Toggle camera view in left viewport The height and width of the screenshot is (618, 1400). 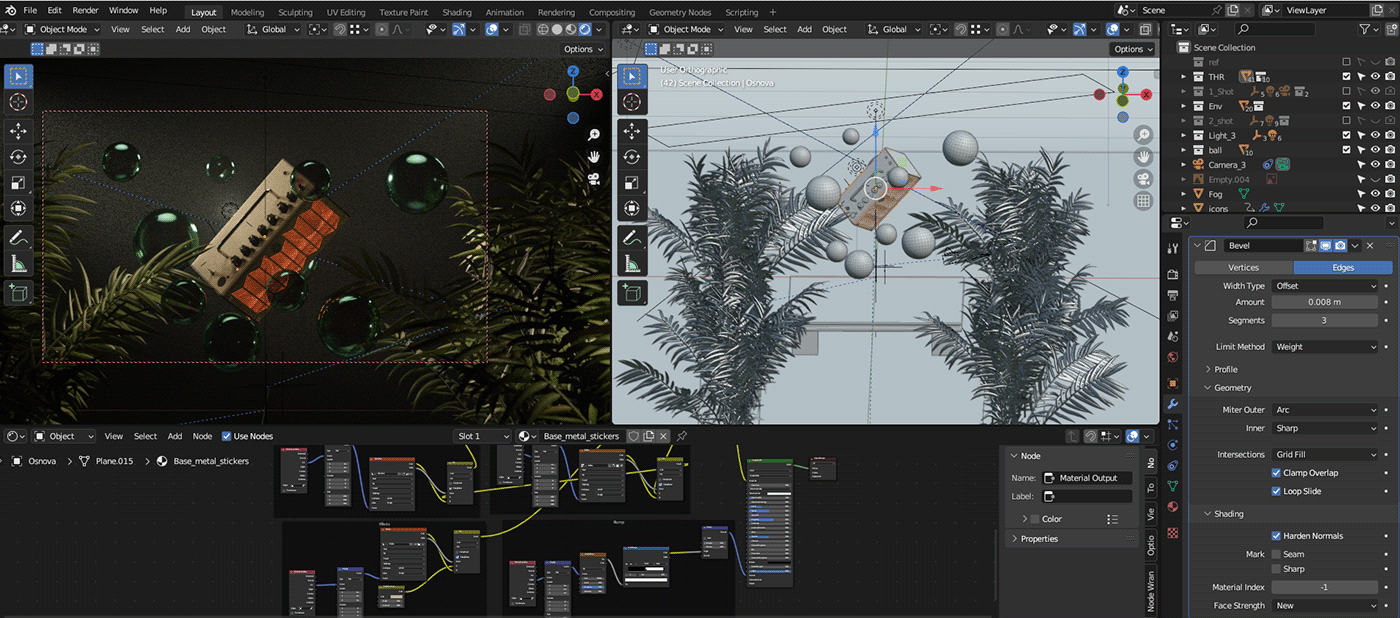pos(594,179)
